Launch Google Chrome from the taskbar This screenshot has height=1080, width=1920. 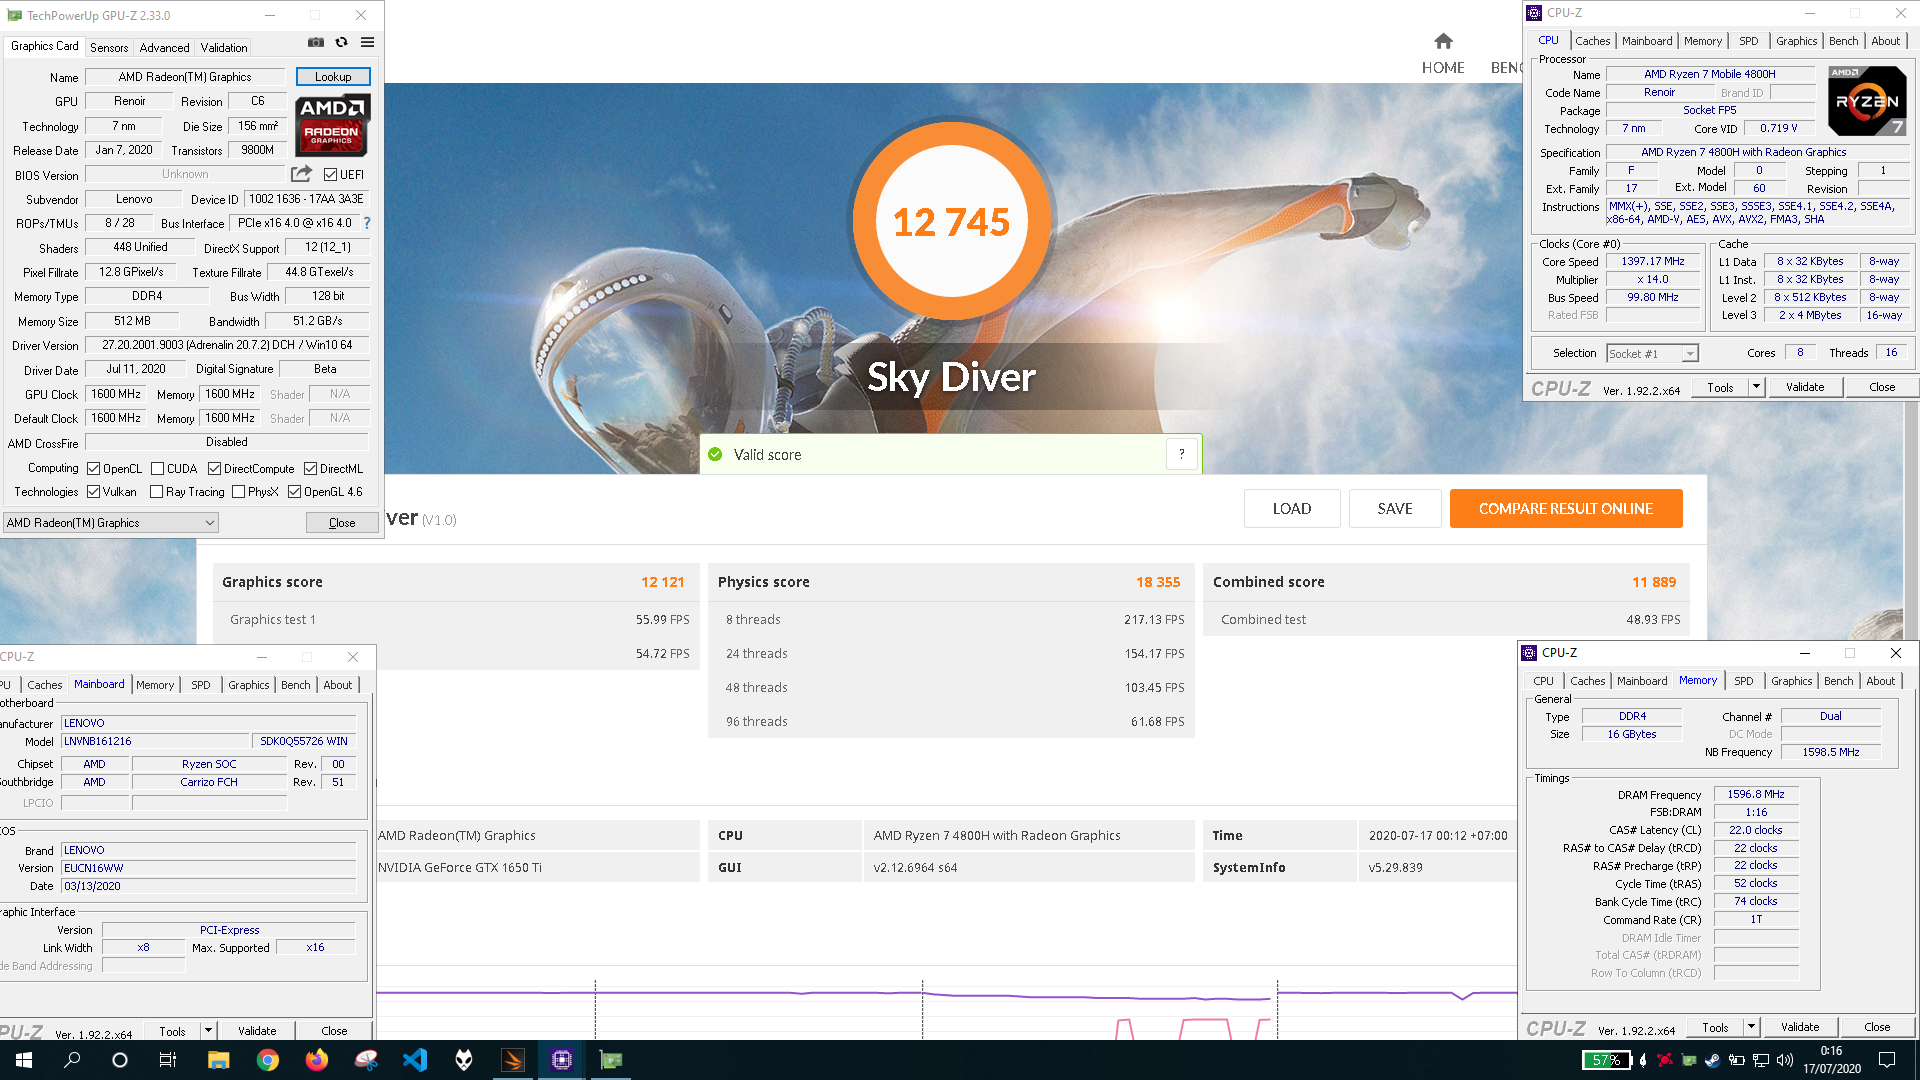click(267, 1060)
